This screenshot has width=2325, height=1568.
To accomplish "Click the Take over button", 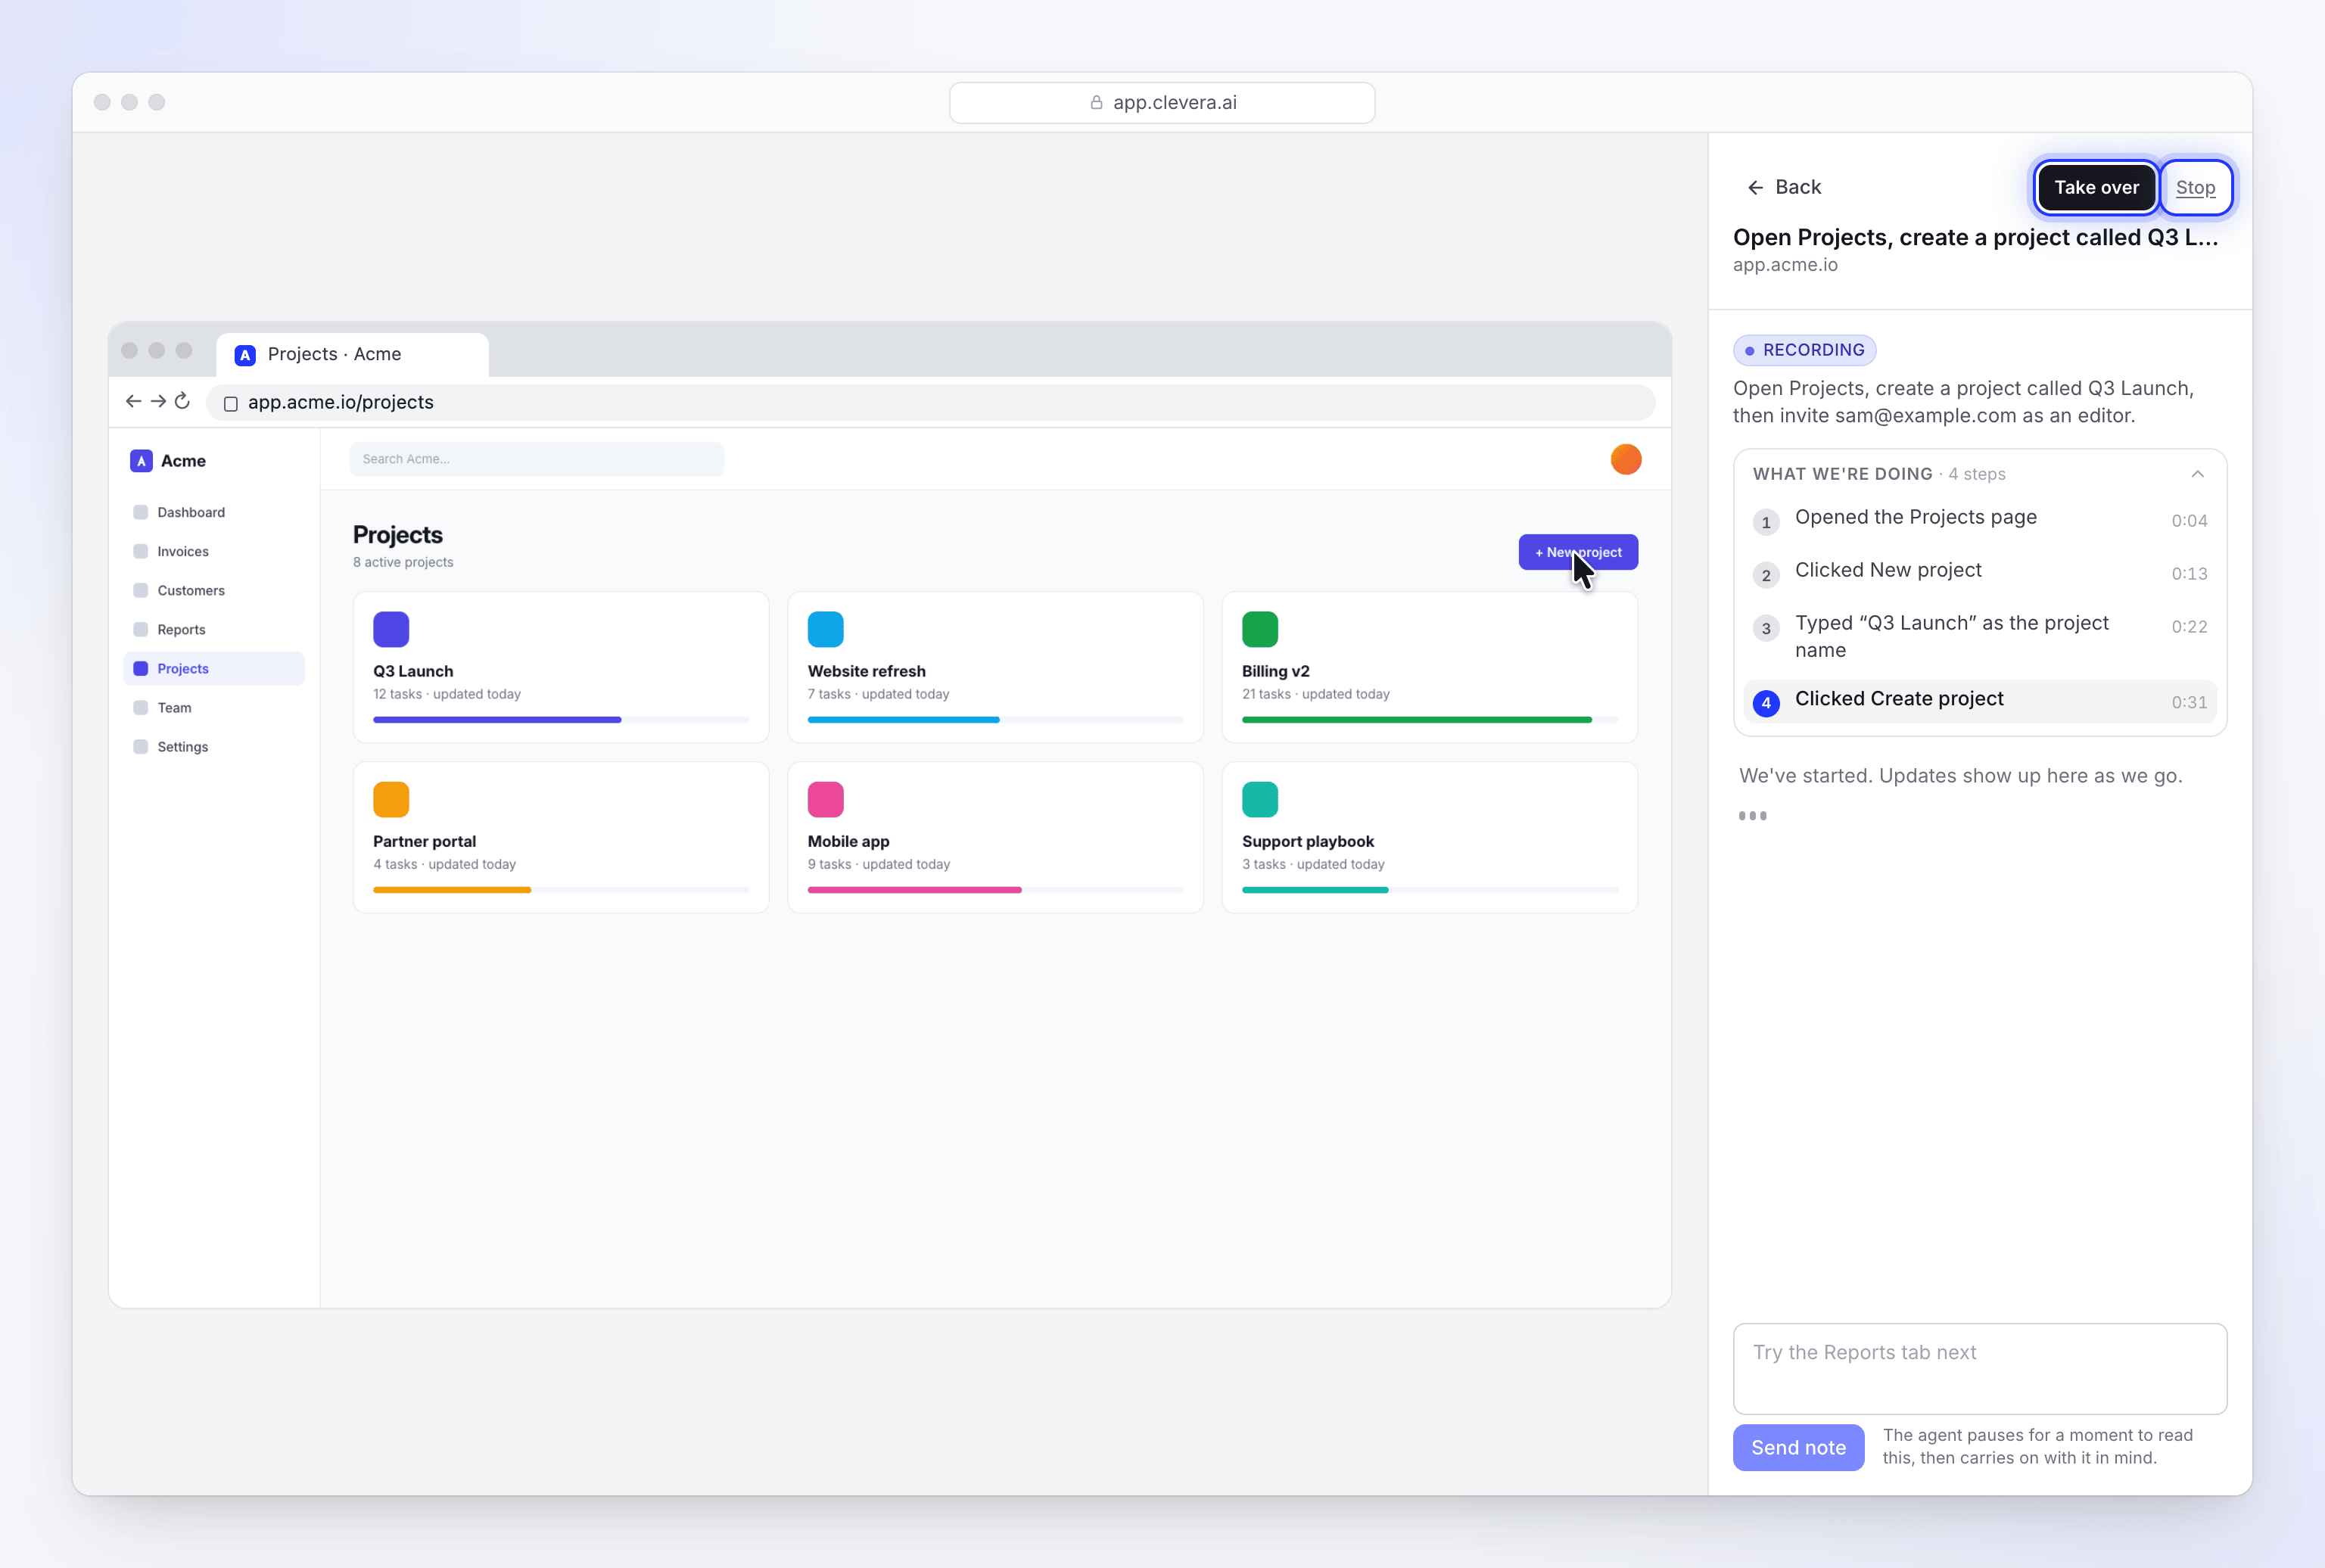I will tap(2096, 187).
